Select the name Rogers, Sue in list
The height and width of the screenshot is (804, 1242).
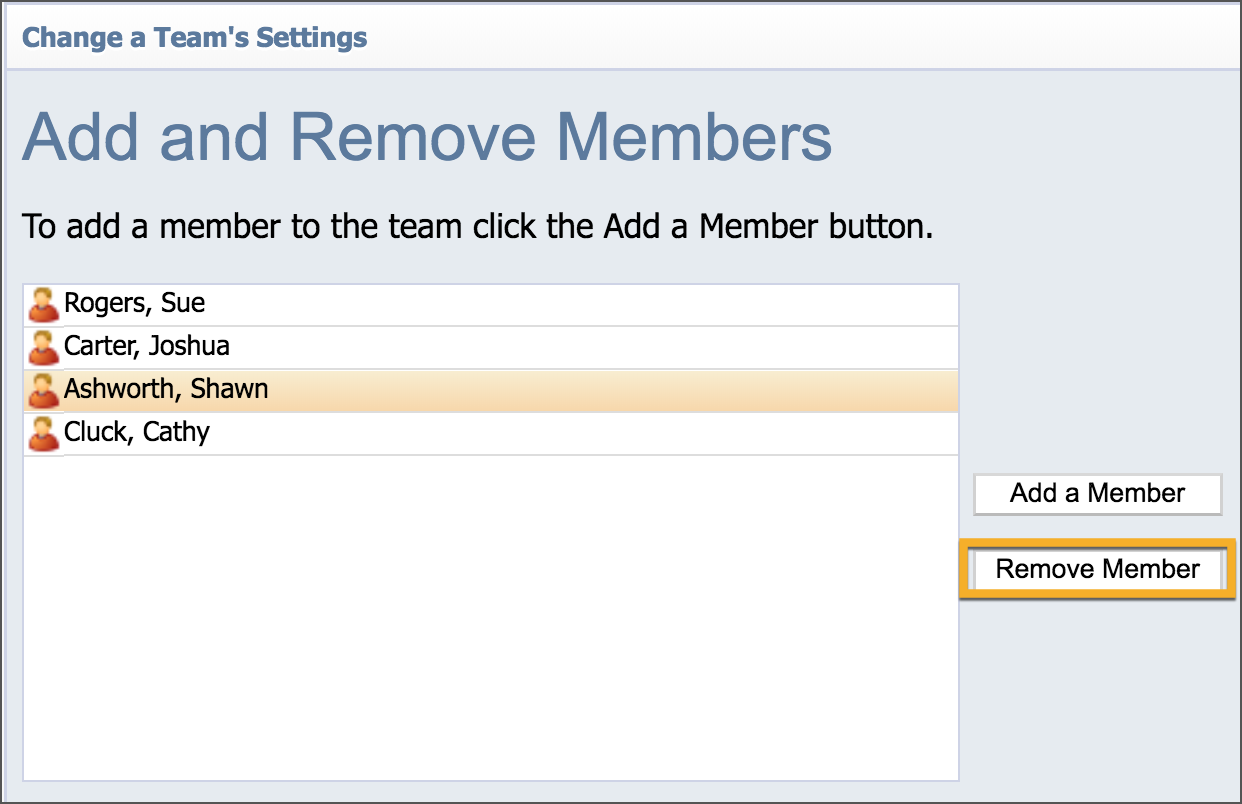(x=134, y=304)
